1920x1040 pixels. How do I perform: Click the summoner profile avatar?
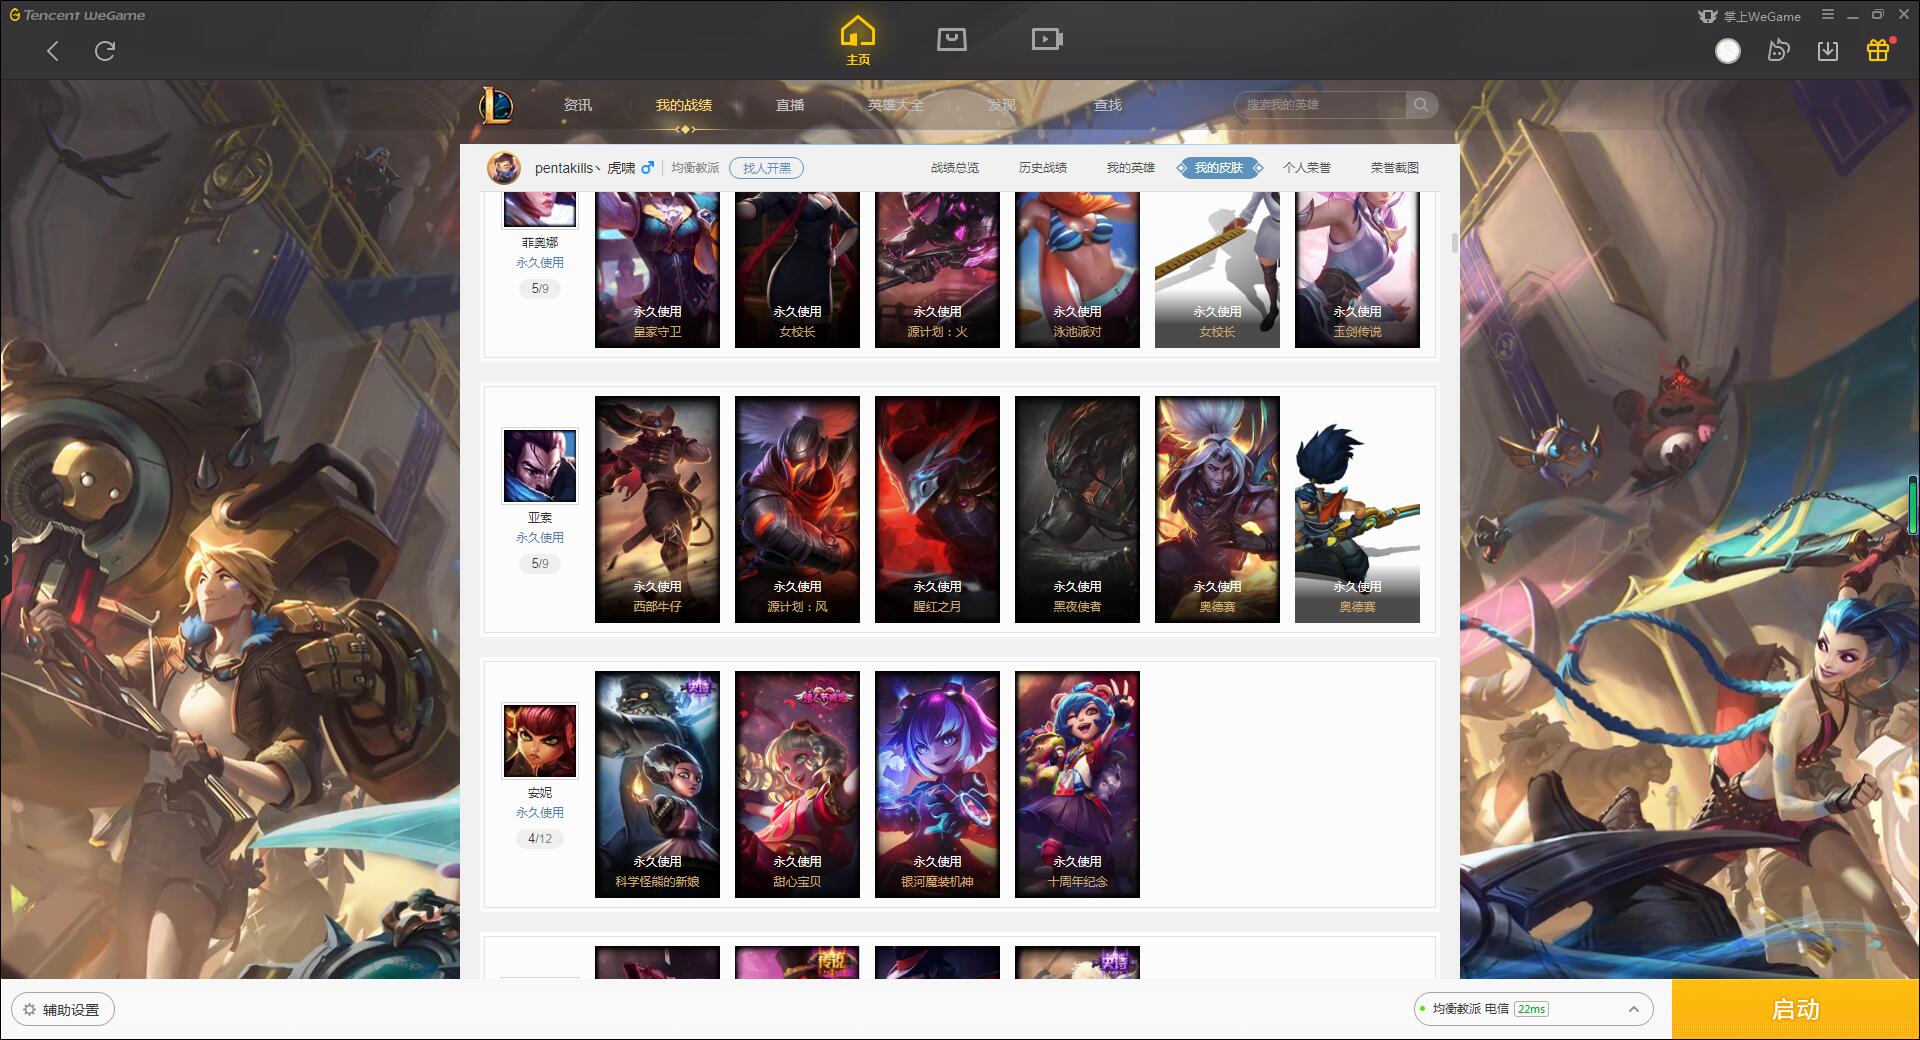coord(504,168)
